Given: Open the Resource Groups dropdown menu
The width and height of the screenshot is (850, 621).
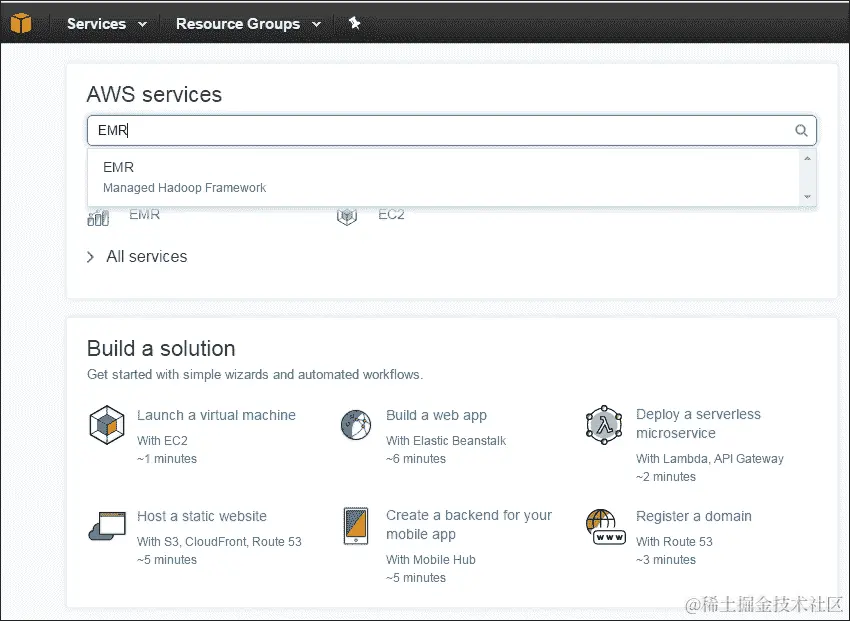Looking at the screenshot, I should click(248, 24).
